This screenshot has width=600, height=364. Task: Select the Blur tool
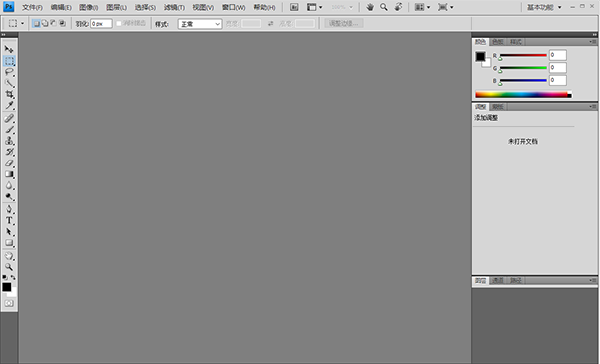pyautogui.click(x=9, y=185)
